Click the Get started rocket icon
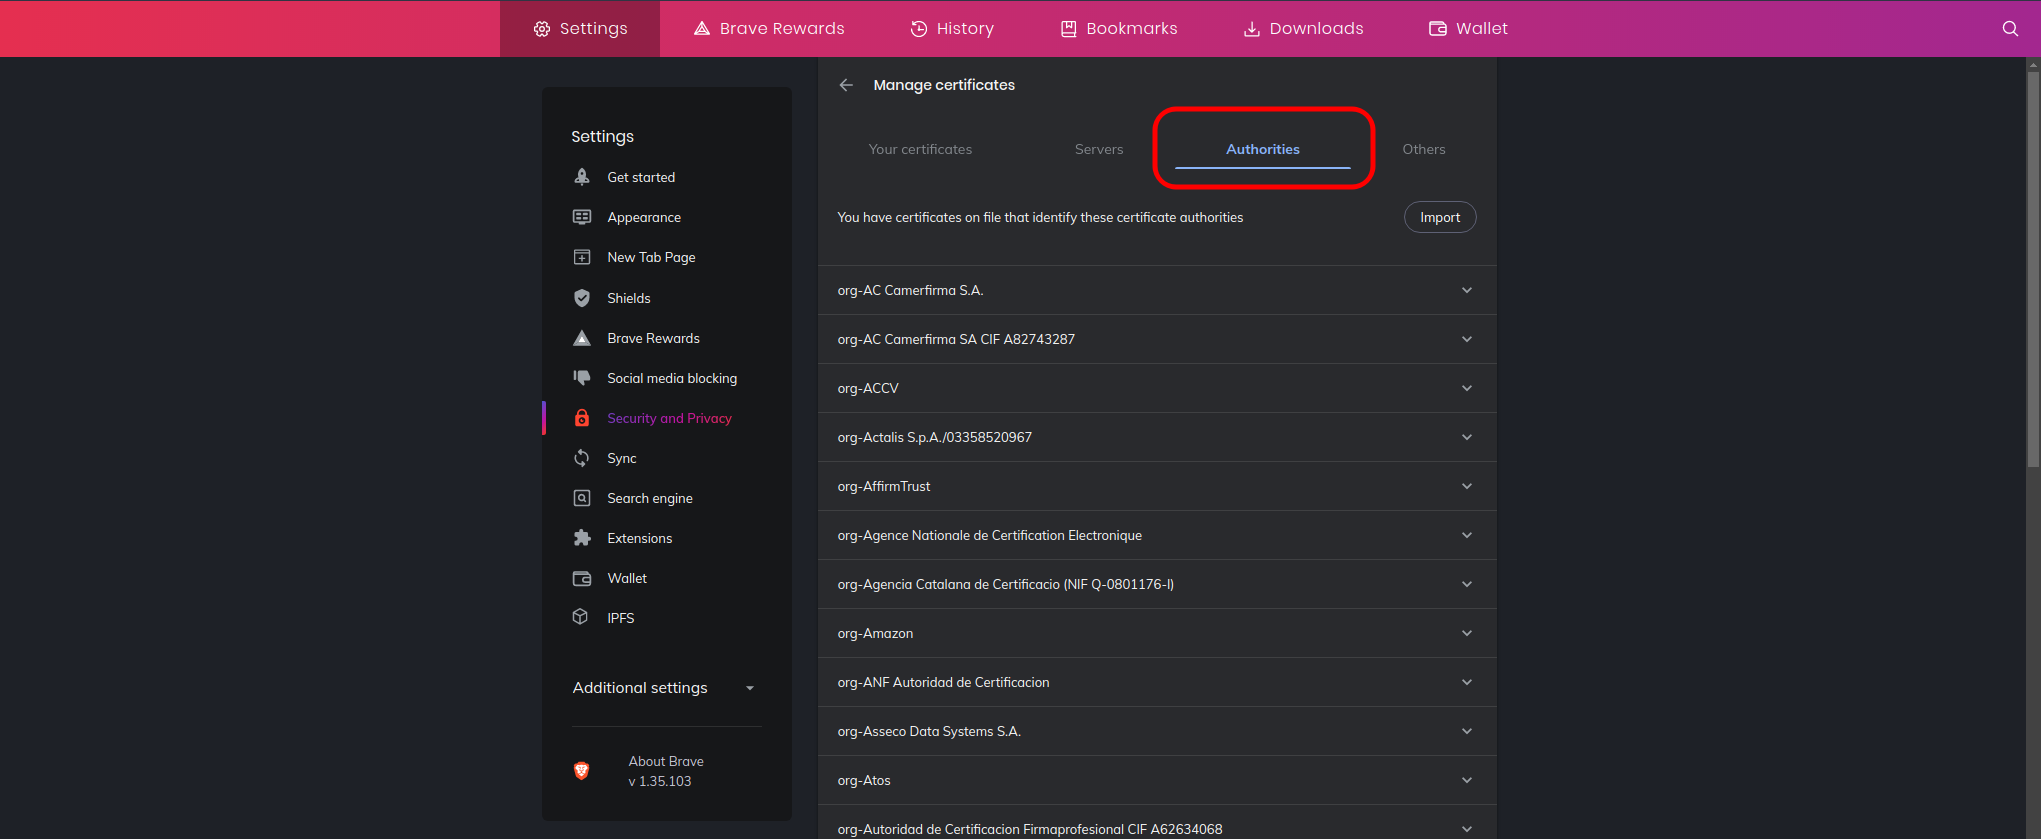Screen dimensions: 2041x839 582,177
